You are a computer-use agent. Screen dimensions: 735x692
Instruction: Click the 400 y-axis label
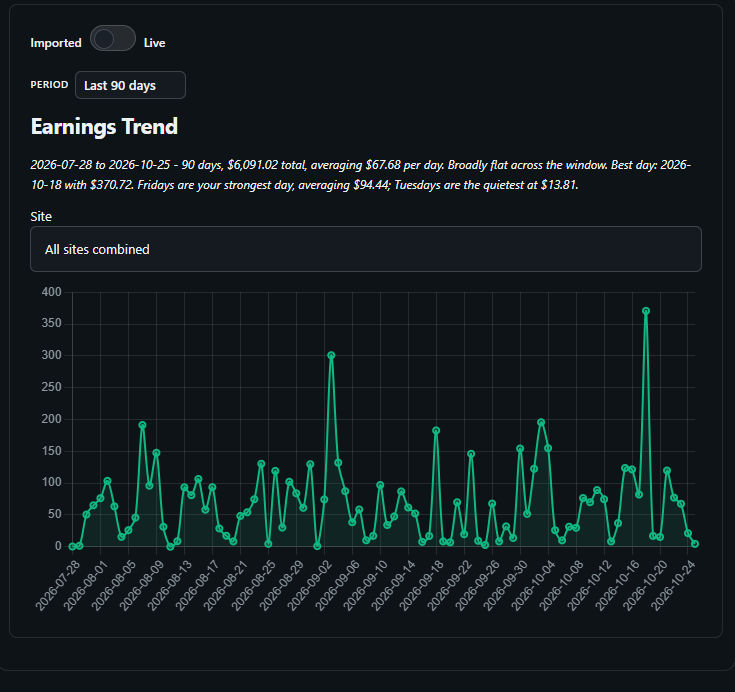pos(52,292)
